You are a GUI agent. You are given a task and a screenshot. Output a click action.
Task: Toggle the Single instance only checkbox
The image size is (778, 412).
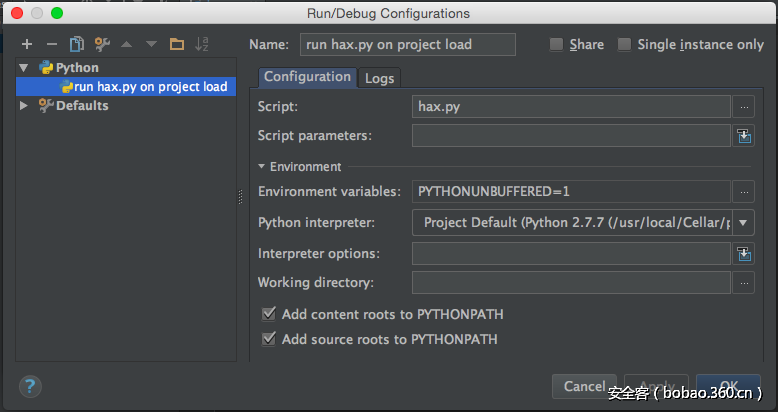625,45
